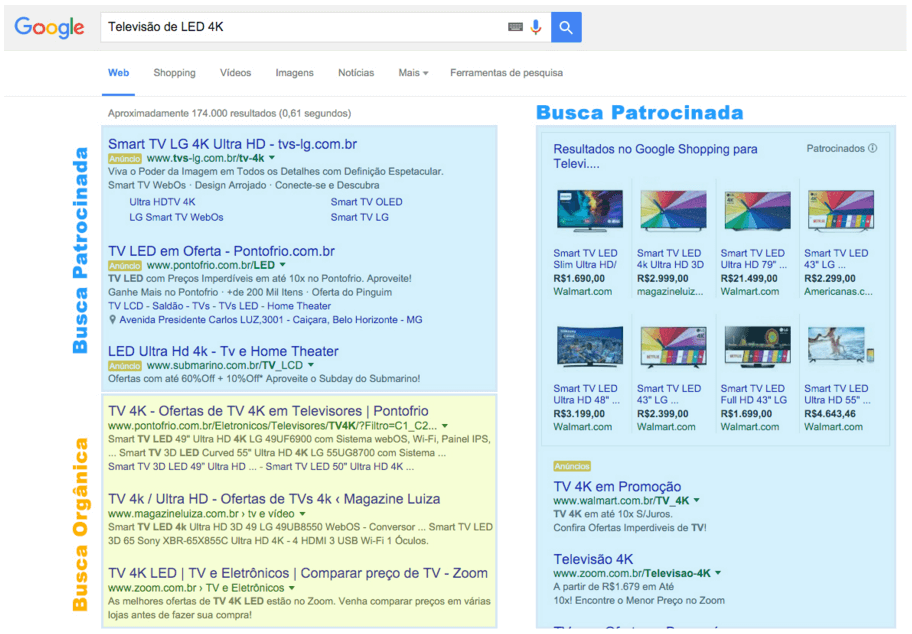912x634 pixels.
Task: Click the R$21.499,00 Ultra HD 79" TV thumbnail
Action: [757, 211]
